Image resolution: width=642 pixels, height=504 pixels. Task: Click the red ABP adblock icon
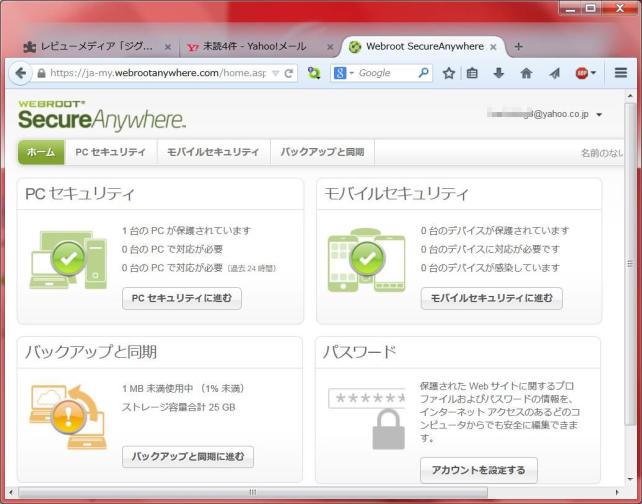[581, 73]
